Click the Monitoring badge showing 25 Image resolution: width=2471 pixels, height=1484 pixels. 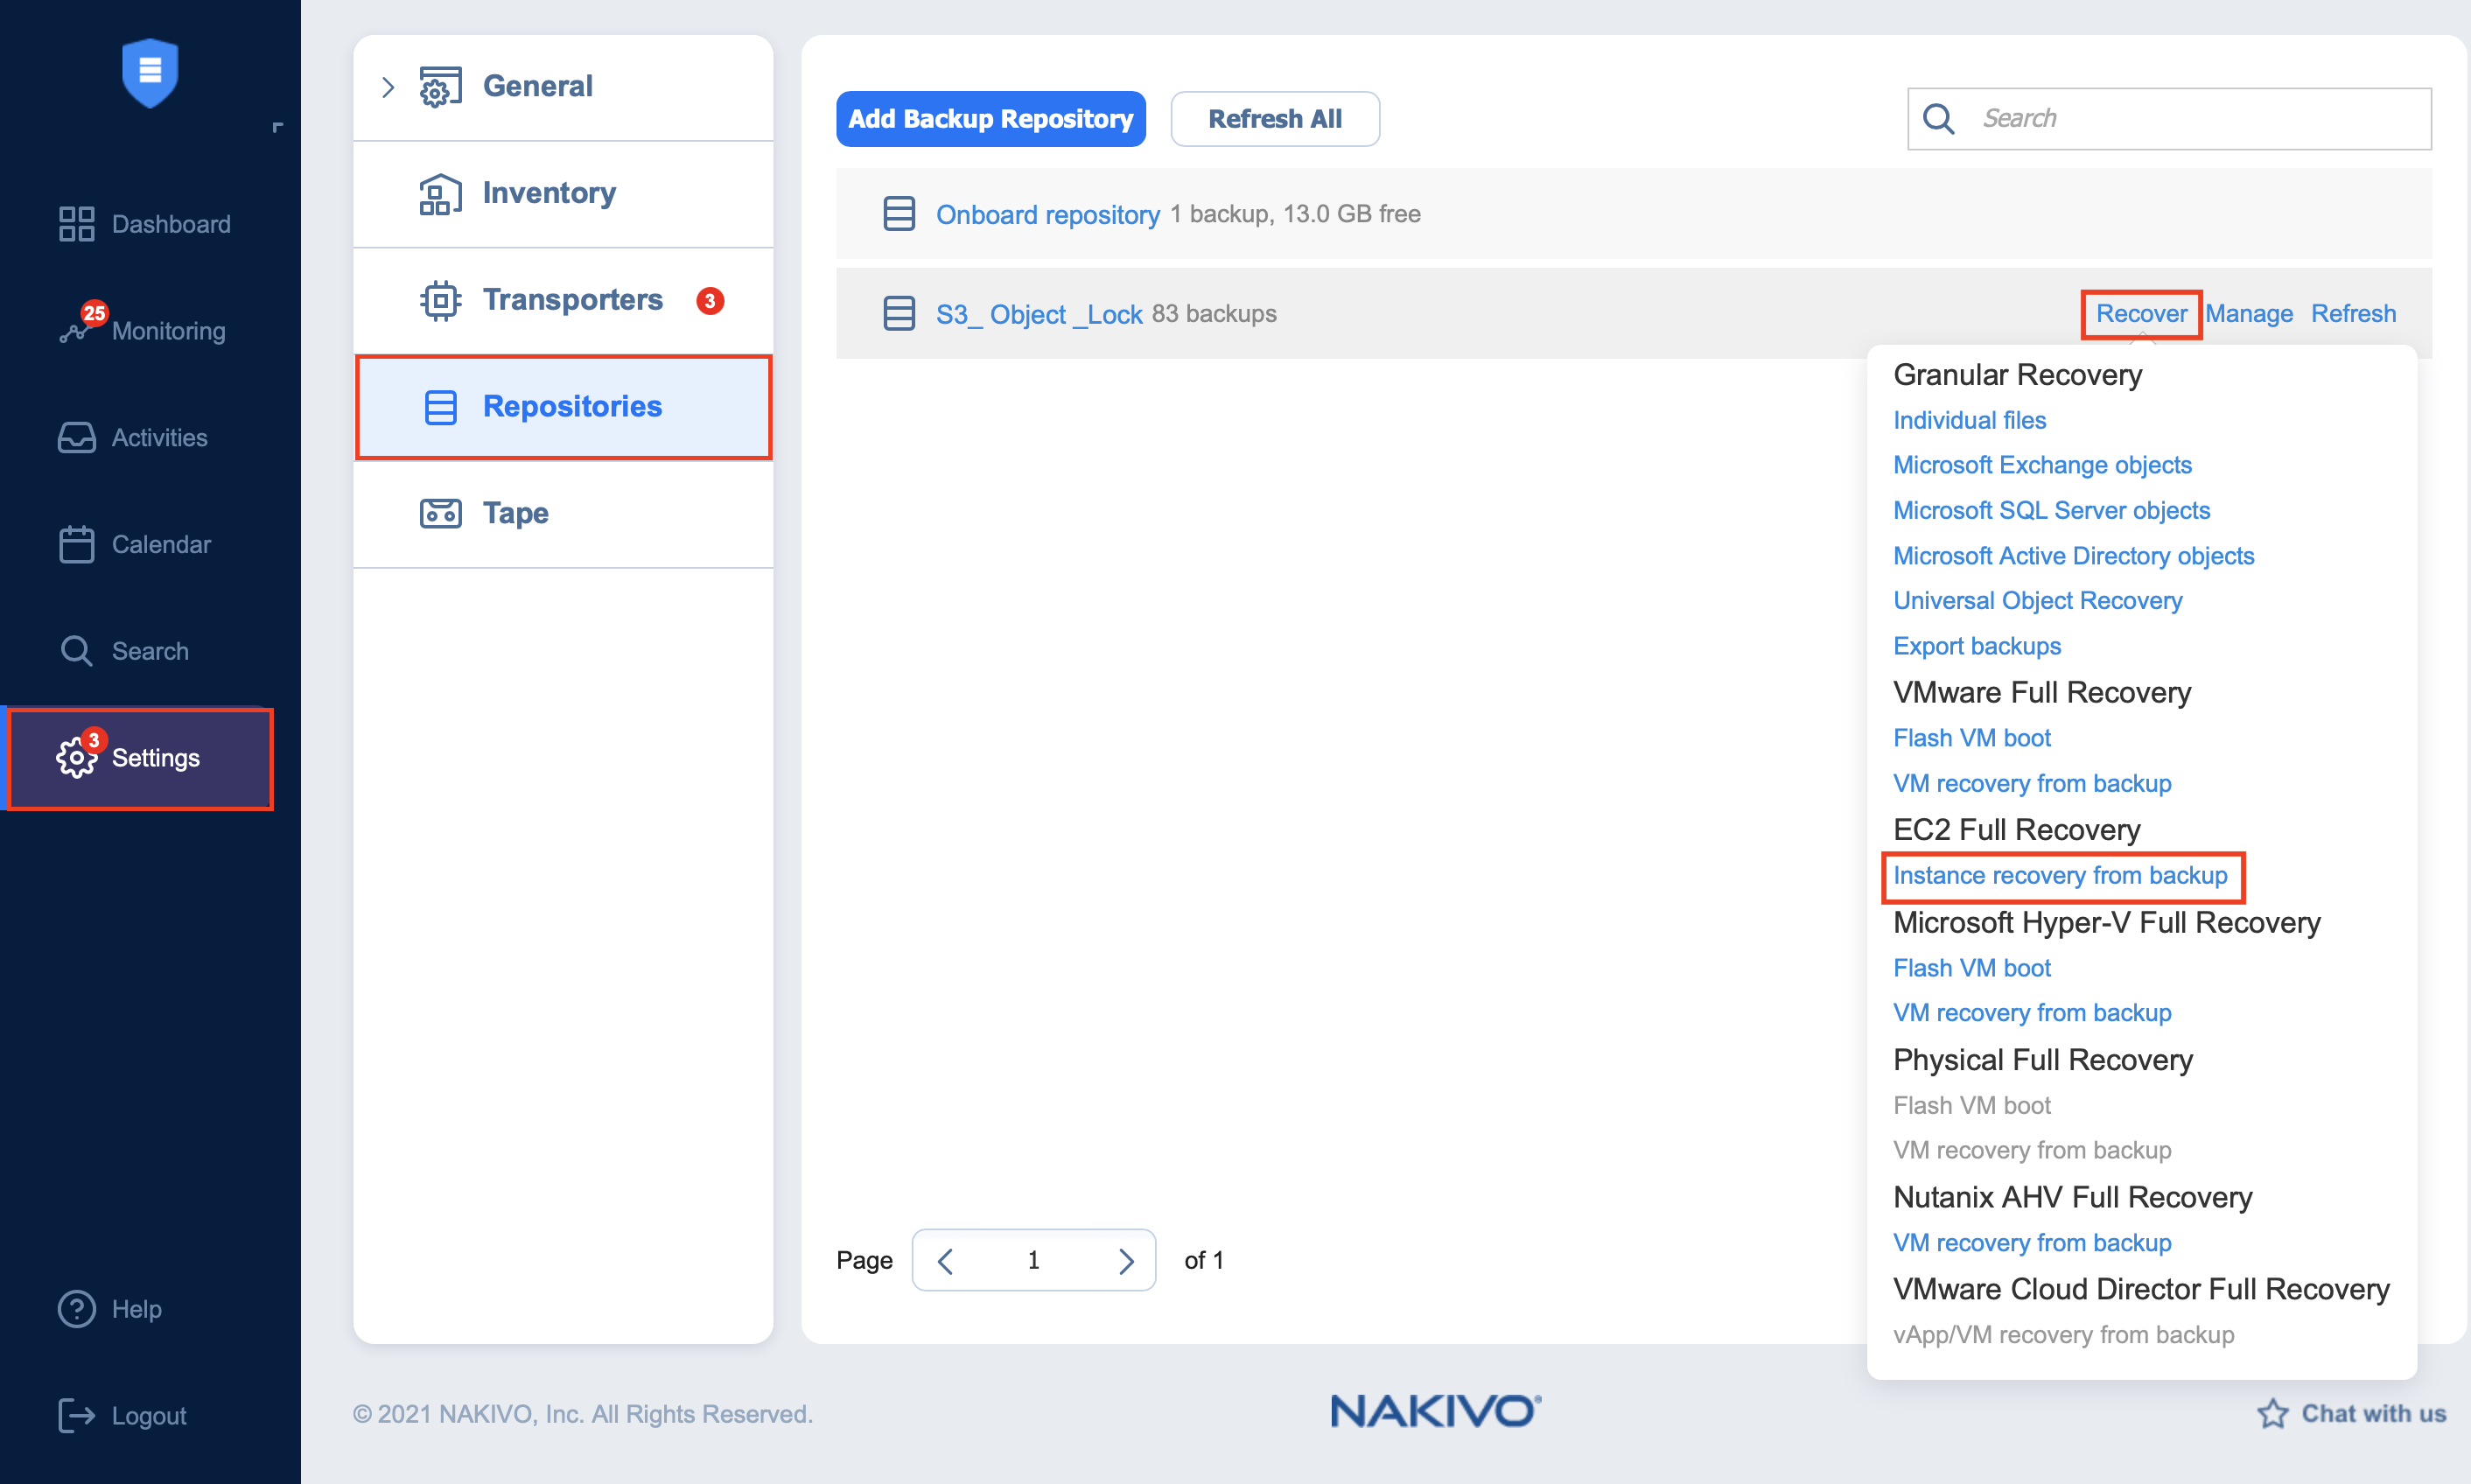(94, 313)
